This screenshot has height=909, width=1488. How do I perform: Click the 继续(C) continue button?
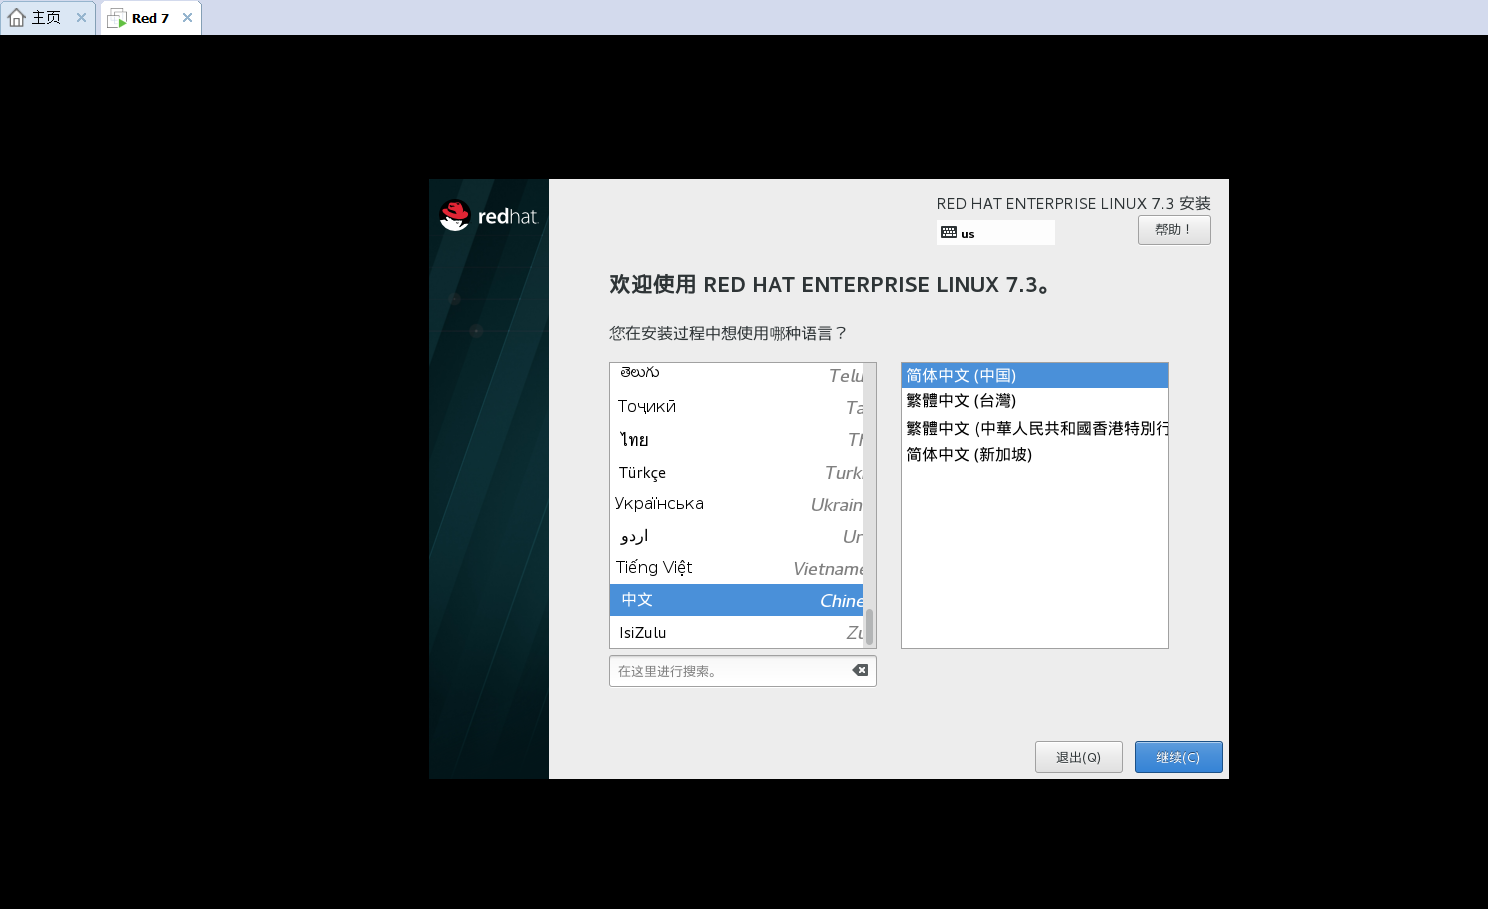(1179, 757)
